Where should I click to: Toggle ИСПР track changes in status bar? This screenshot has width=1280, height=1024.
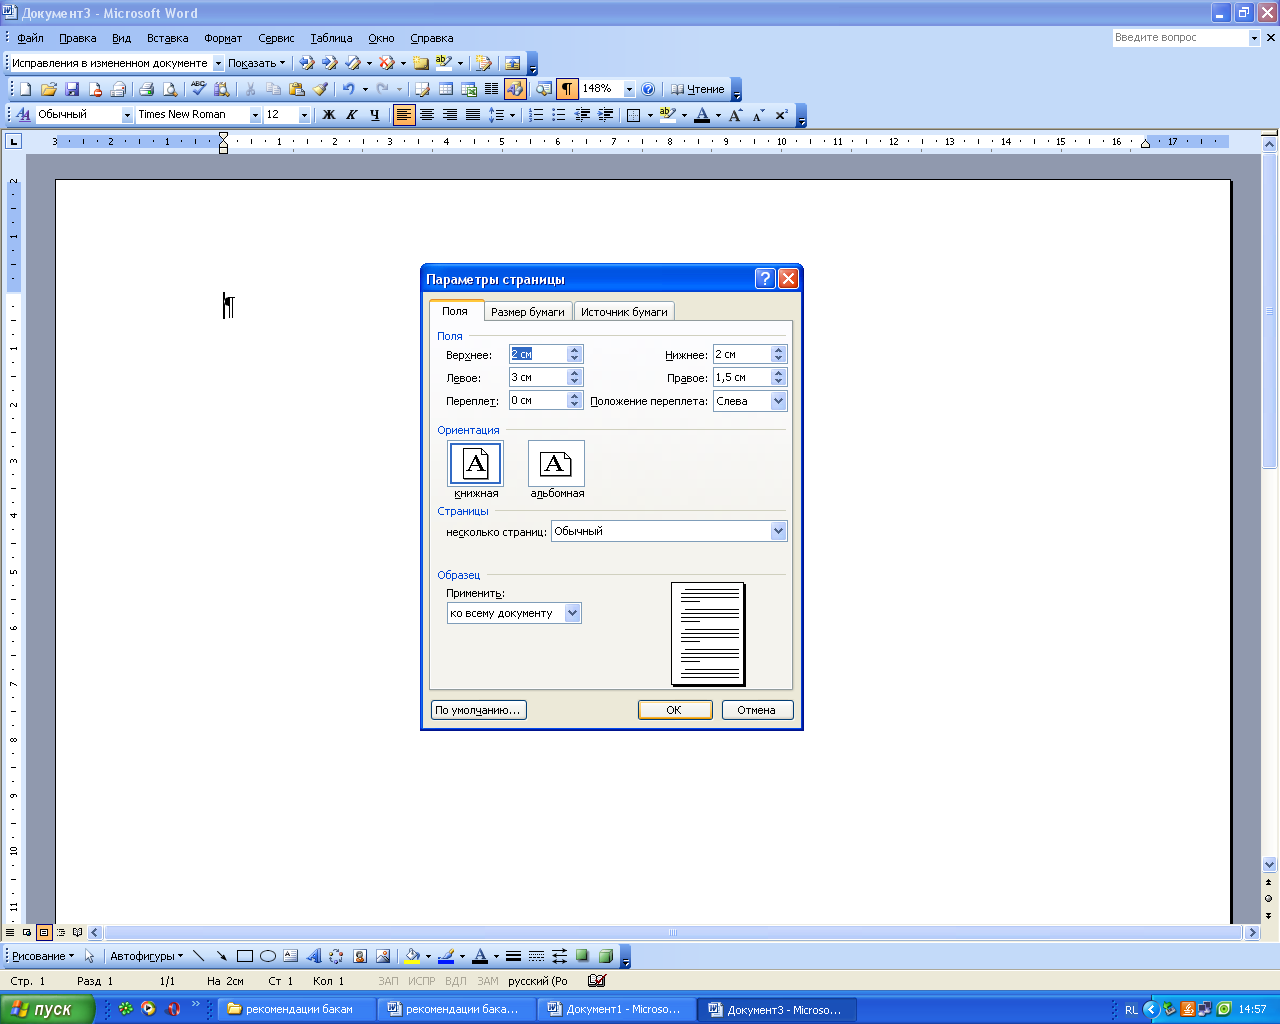[422, 981]
